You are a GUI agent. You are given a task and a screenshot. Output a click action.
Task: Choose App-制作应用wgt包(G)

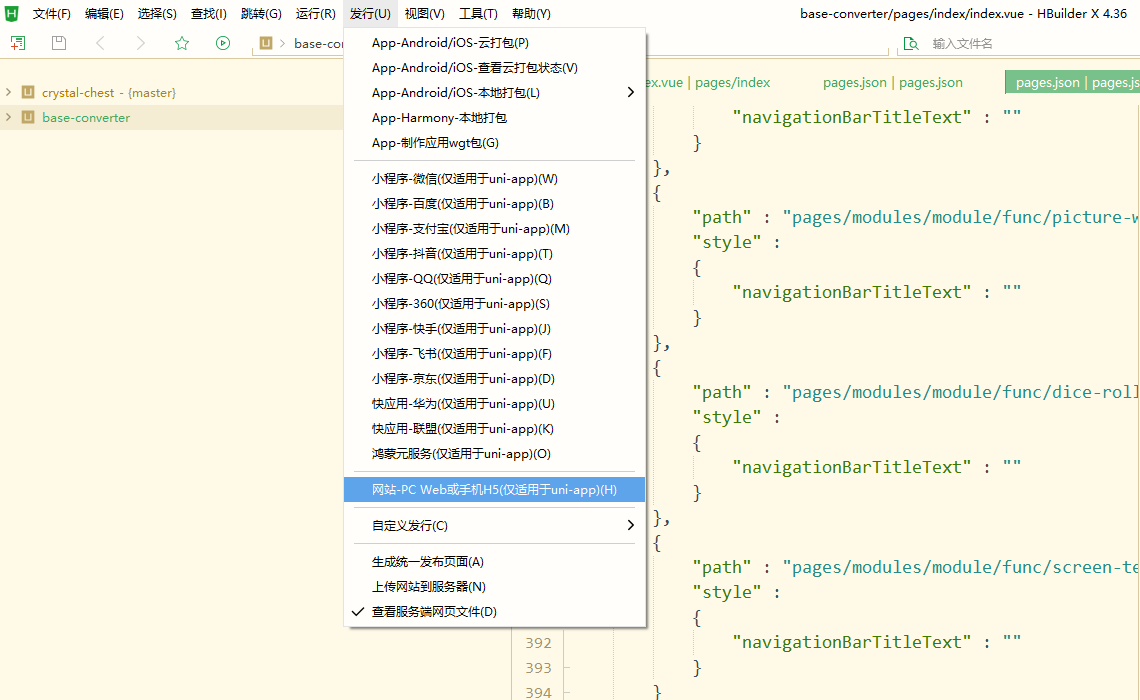coord(494,142)
